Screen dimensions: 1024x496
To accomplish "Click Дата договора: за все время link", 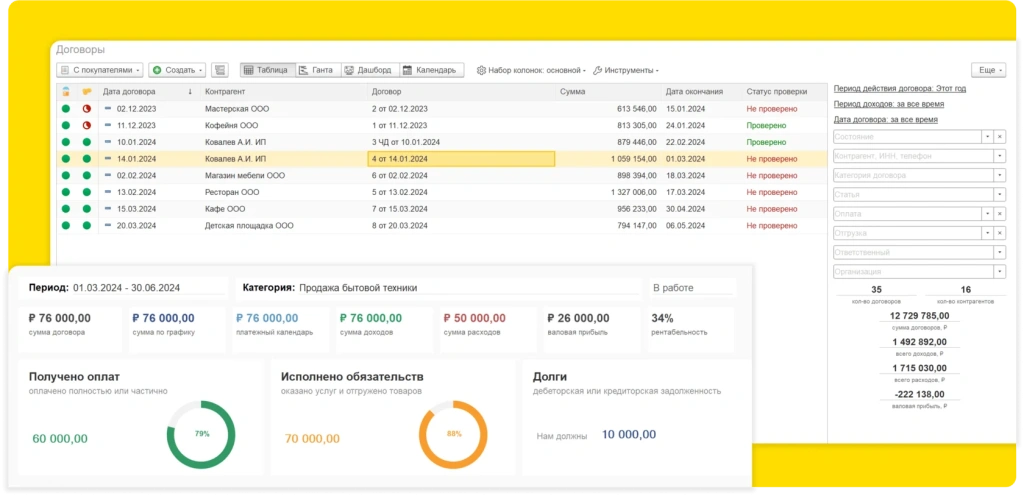I will (x=886, y=119).
